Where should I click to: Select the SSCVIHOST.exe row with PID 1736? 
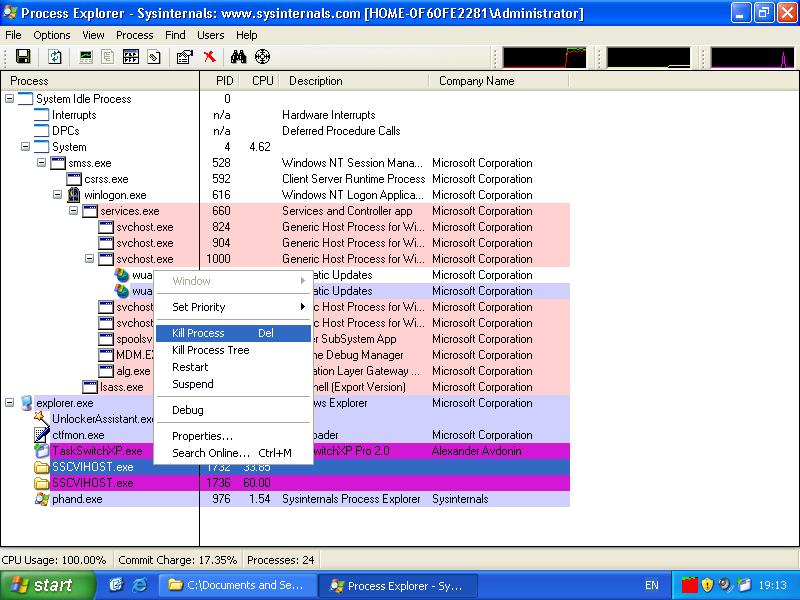point(285,483)
